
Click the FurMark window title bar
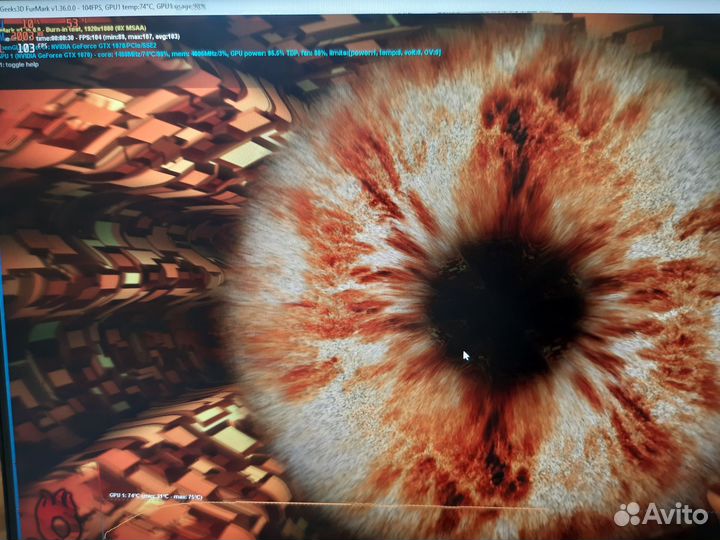[x=360, y=7]
